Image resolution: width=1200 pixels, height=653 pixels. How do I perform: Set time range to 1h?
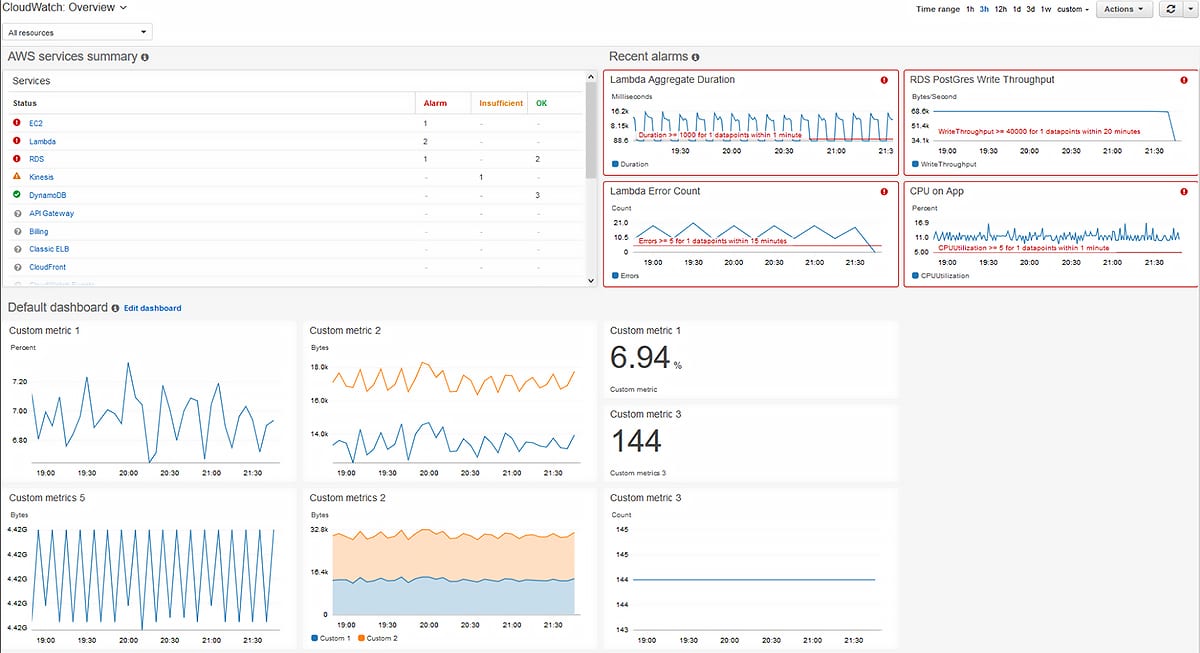pos(970,9)
